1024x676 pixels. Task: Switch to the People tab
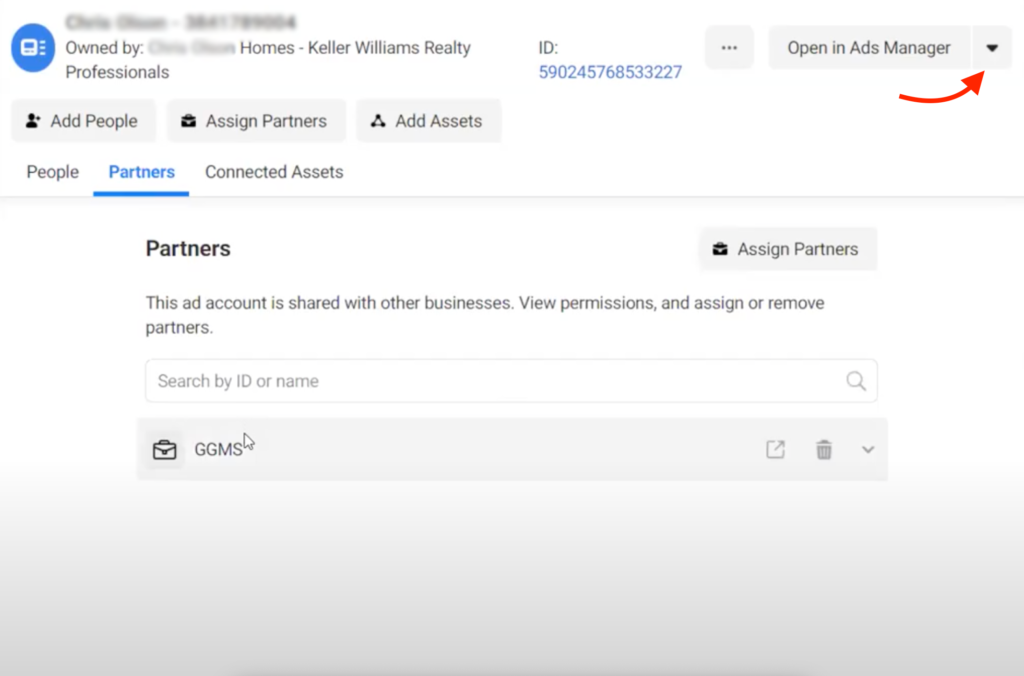53,172
